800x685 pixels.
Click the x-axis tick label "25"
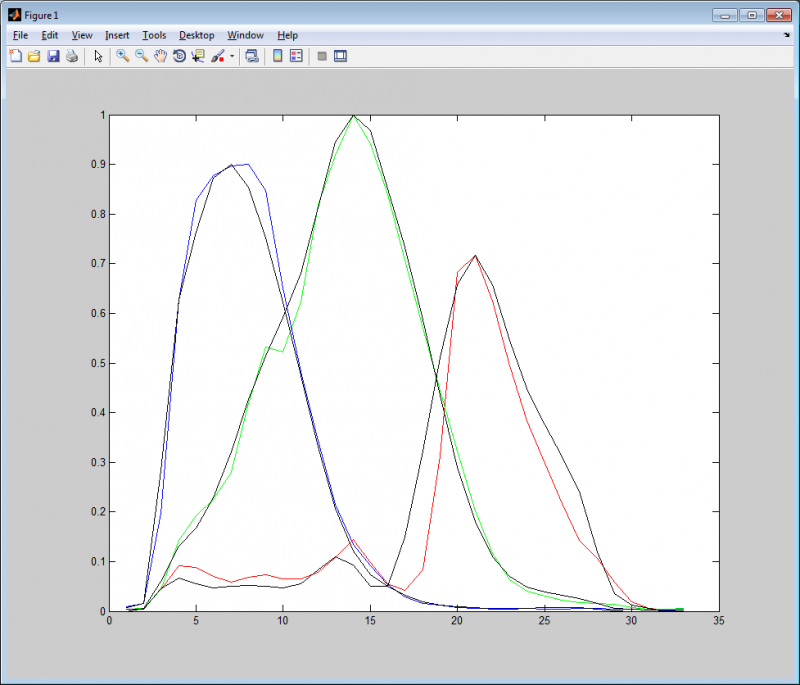click(x=544, y=620)
